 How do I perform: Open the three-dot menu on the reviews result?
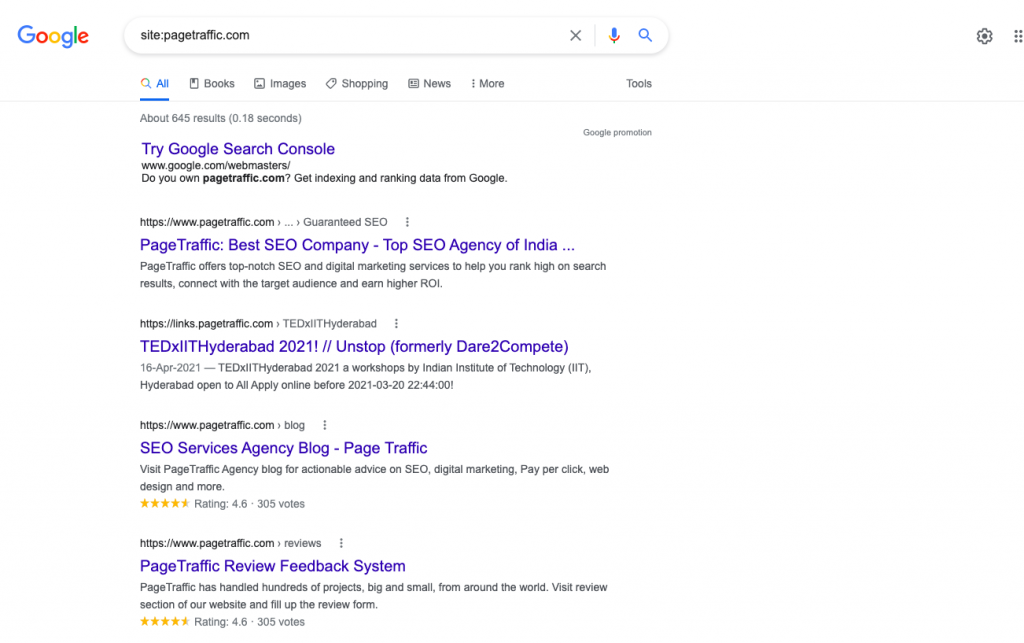tap(340, 543)
